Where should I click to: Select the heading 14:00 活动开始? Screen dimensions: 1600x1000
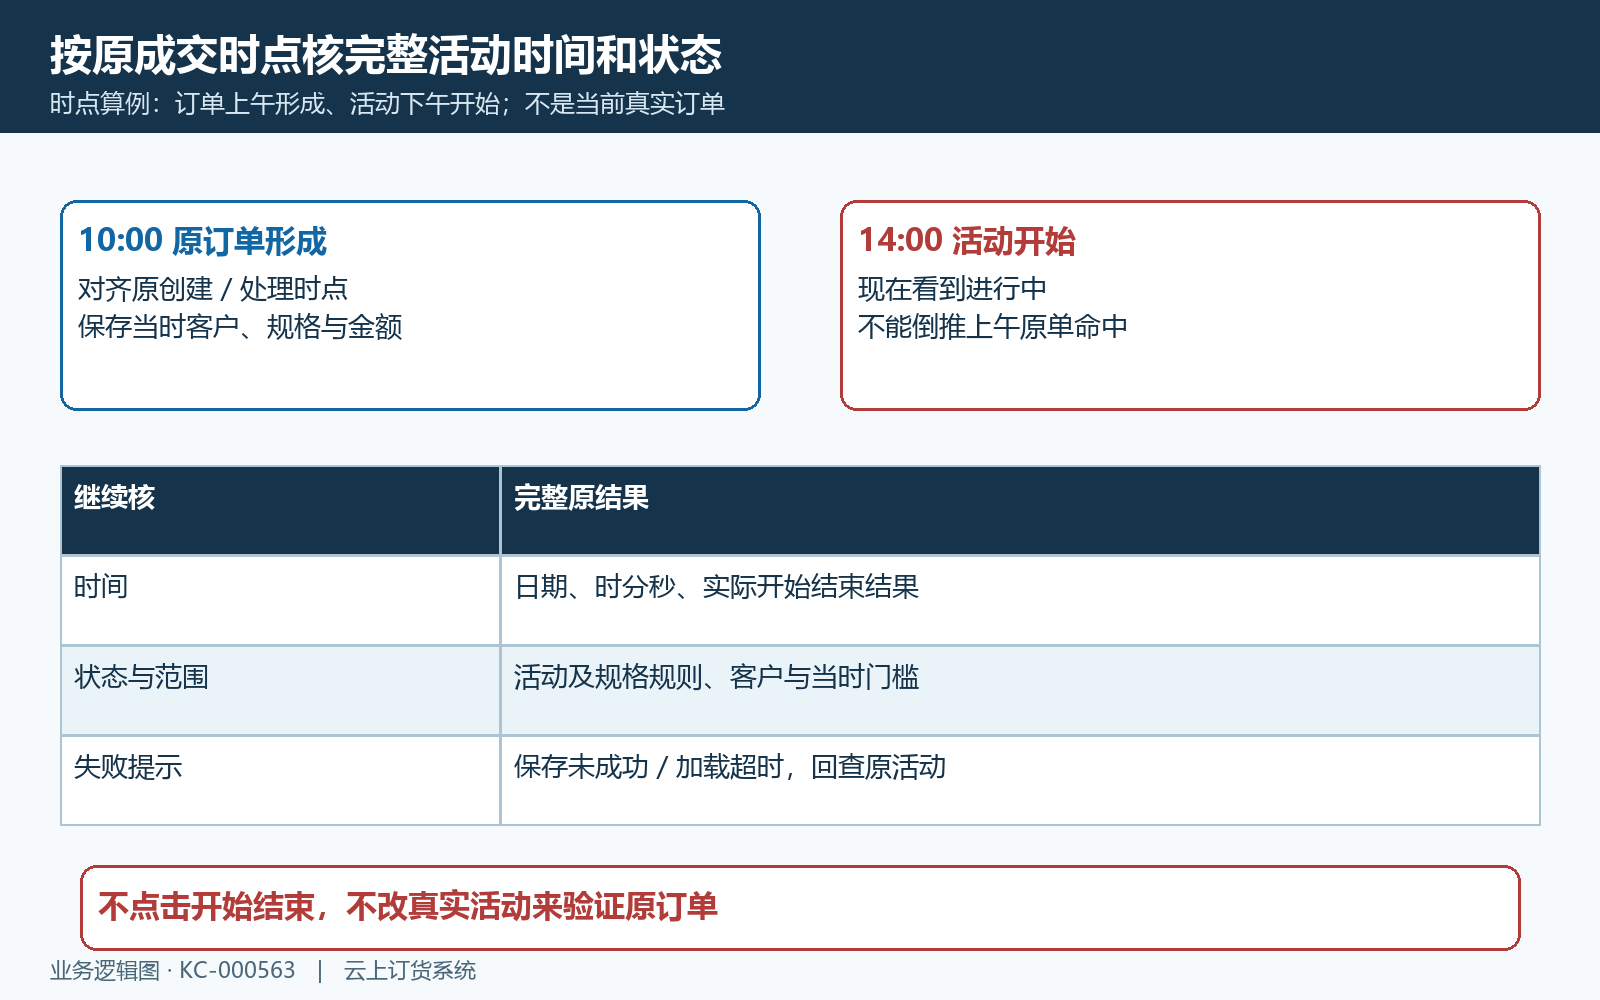967,241
